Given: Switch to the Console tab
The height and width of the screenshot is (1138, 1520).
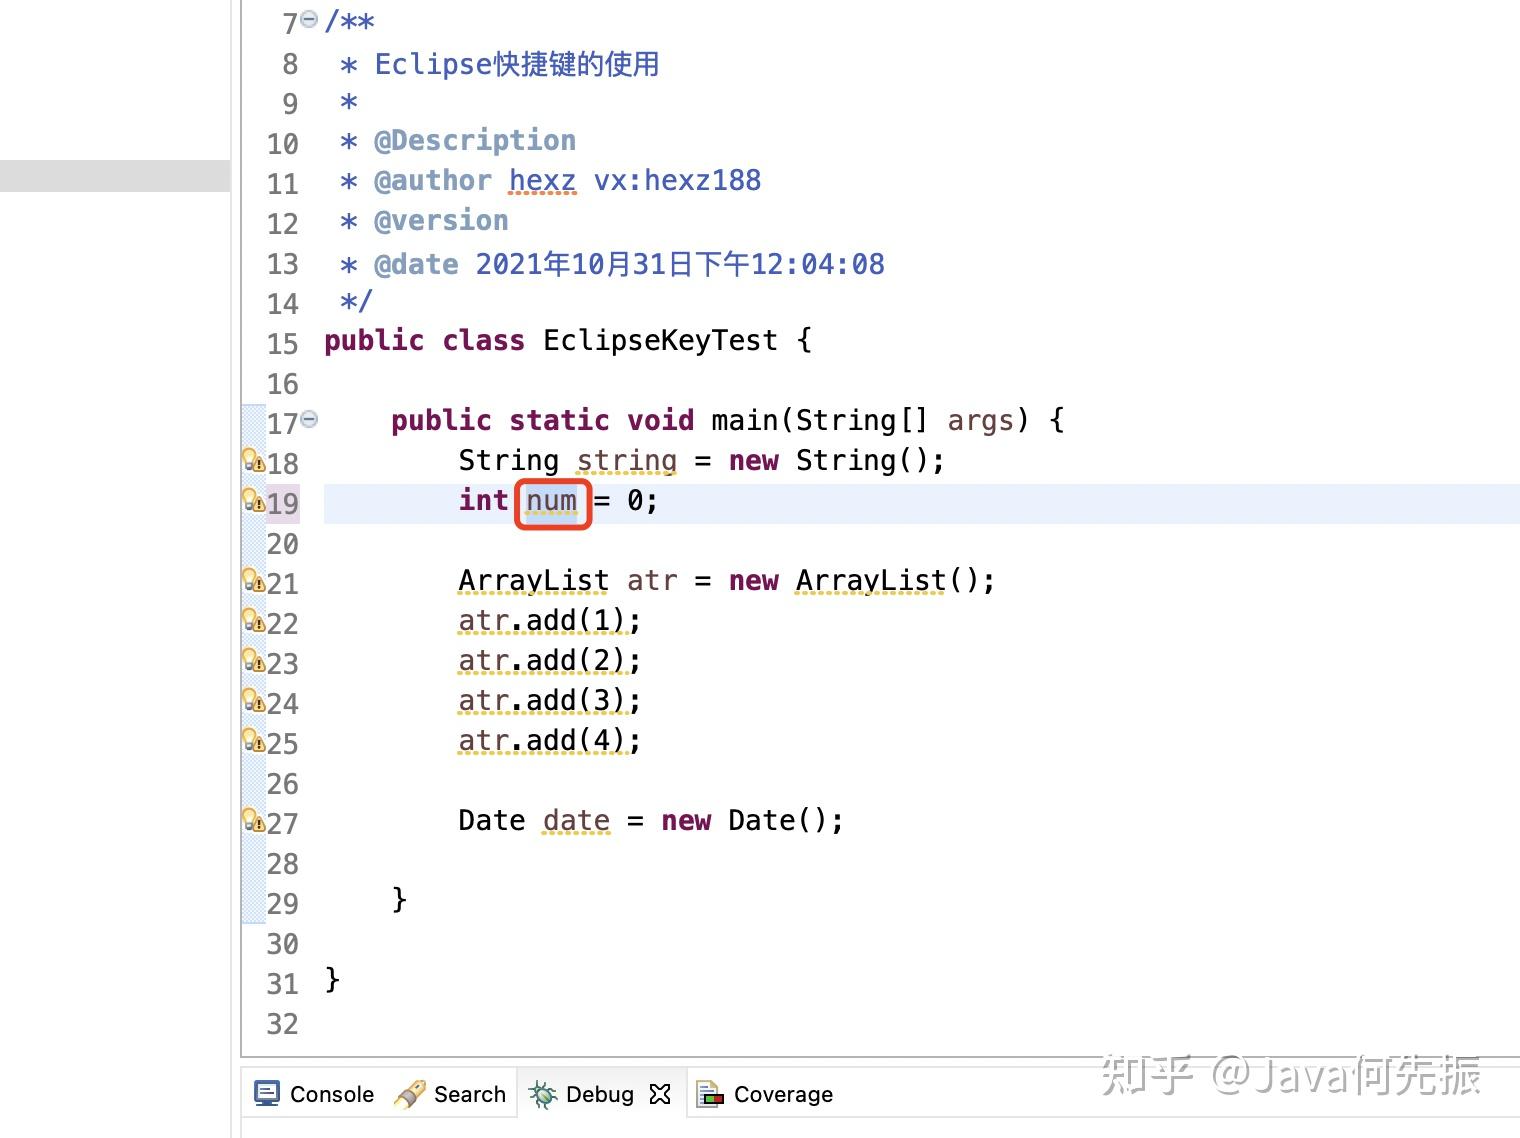Looking at the screenshot, I should coord(314,1094).
